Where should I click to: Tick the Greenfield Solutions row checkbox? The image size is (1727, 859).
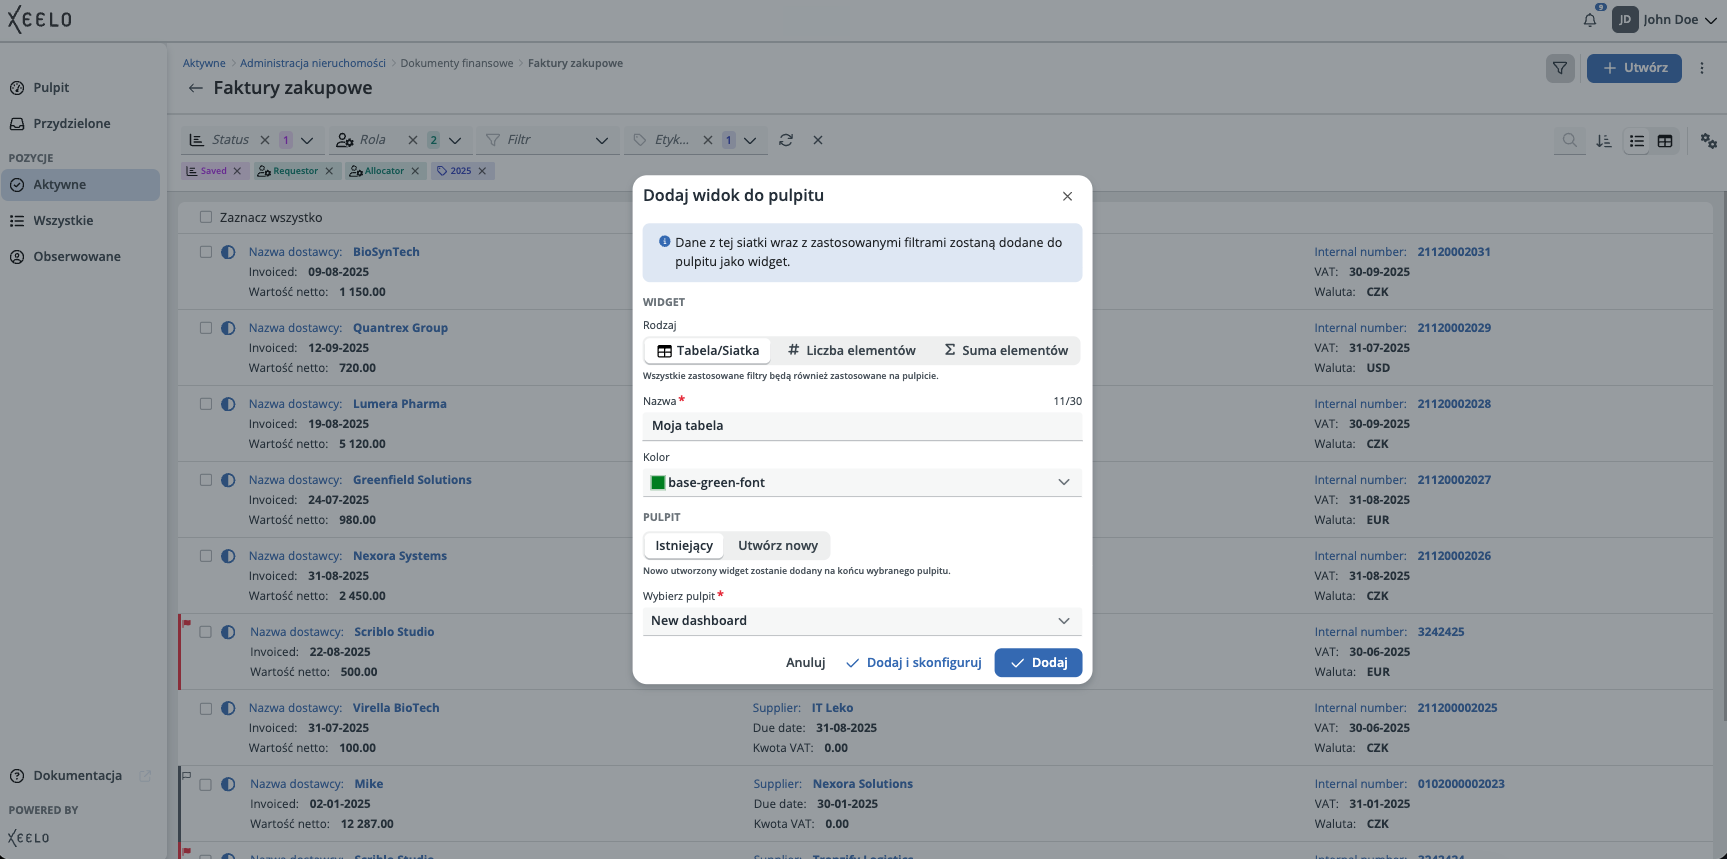[206, 480]
